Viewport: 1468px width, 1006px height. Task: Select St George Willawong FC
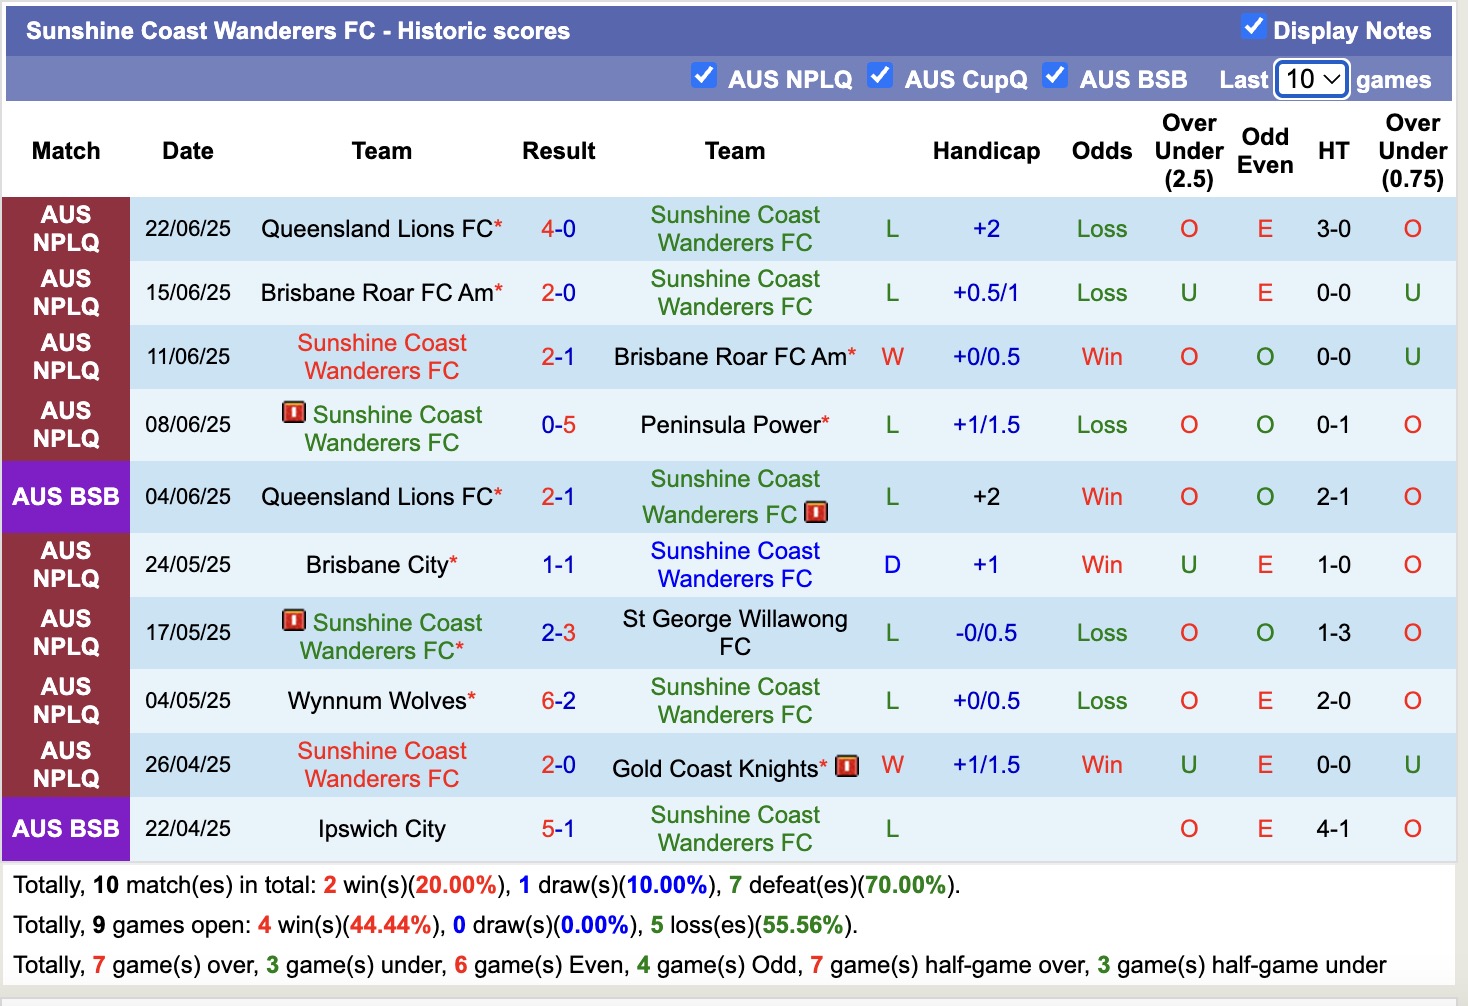pos(735,632)
